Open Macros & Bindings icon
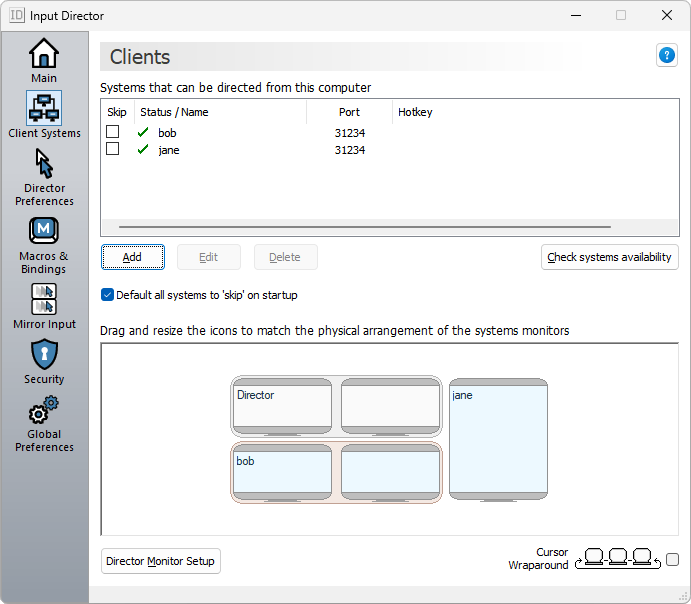The image size is (691, 604). [44, 231]
